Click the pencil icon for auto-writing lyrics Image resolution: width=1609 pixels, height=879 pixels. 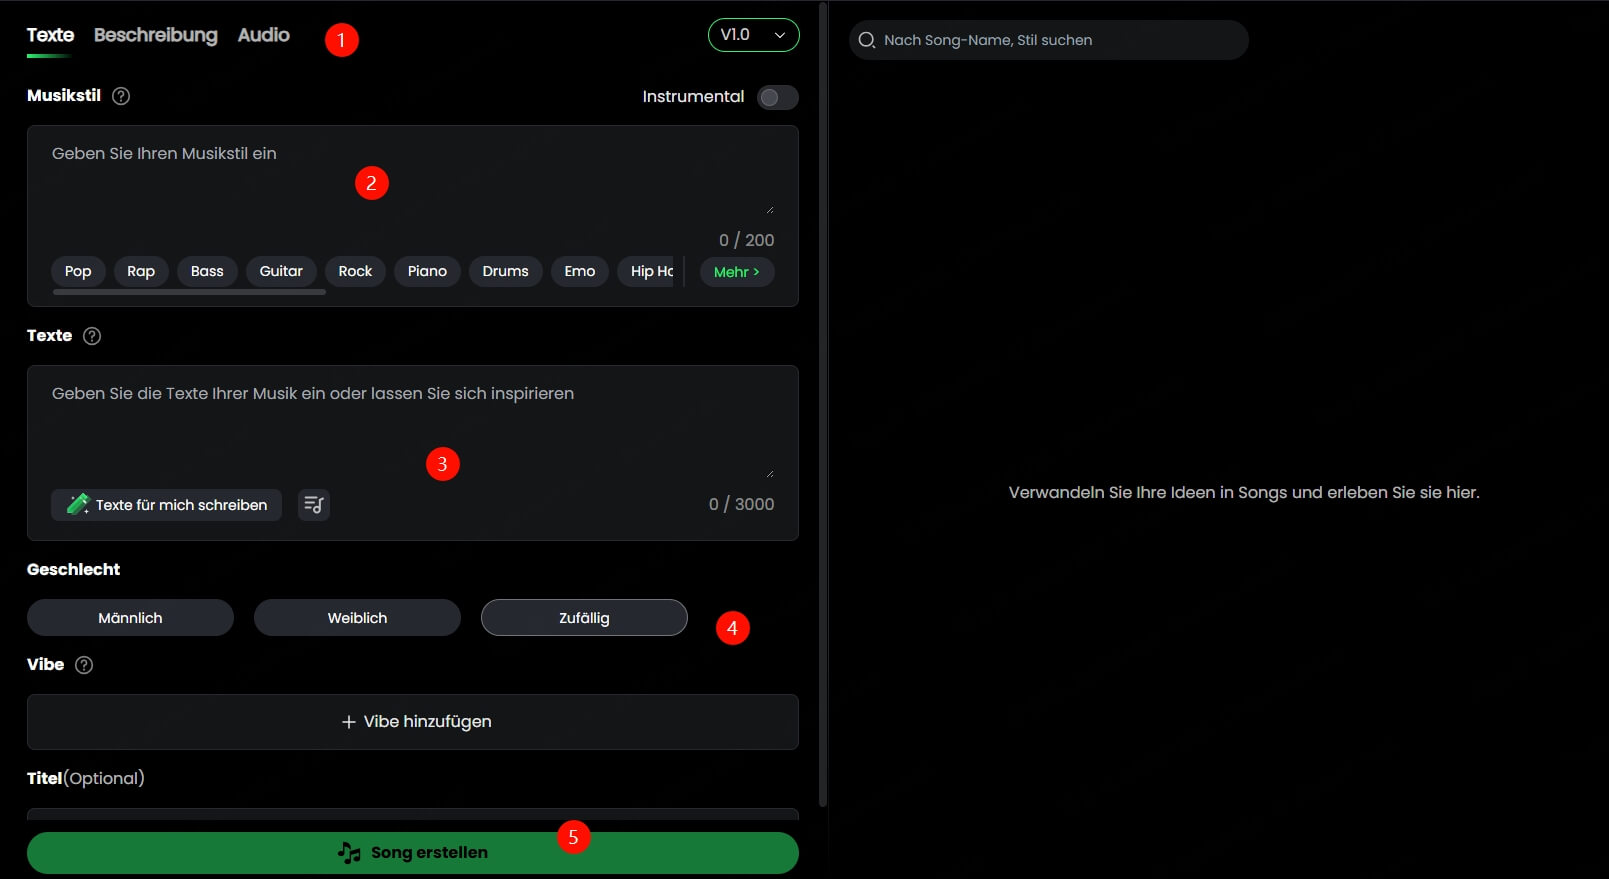point(77,505)
